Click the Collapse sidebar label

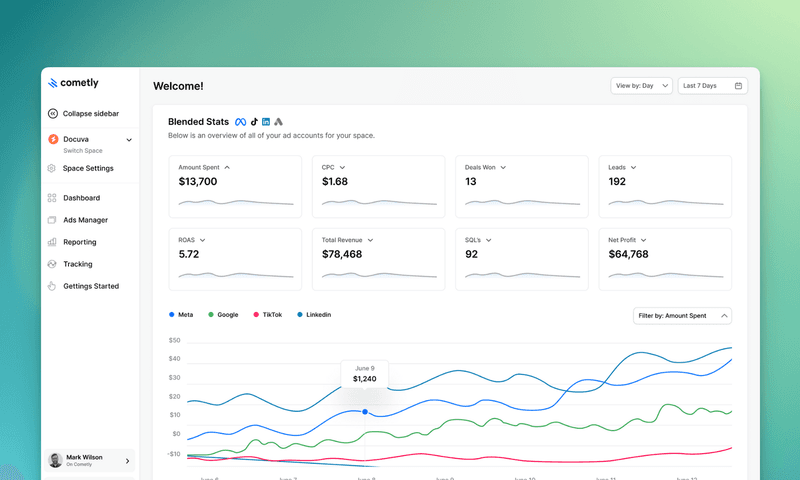click(x=91, y=114)
